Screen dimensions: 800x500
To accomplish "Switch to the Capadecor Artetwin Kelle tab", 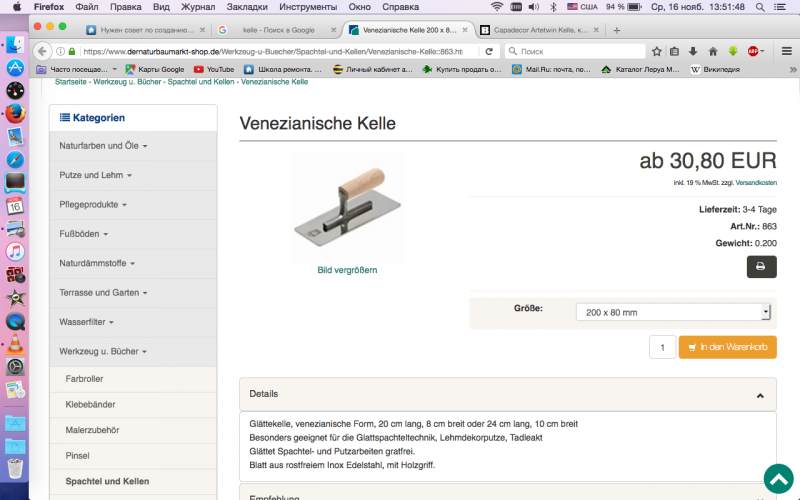I will [540, 30].
